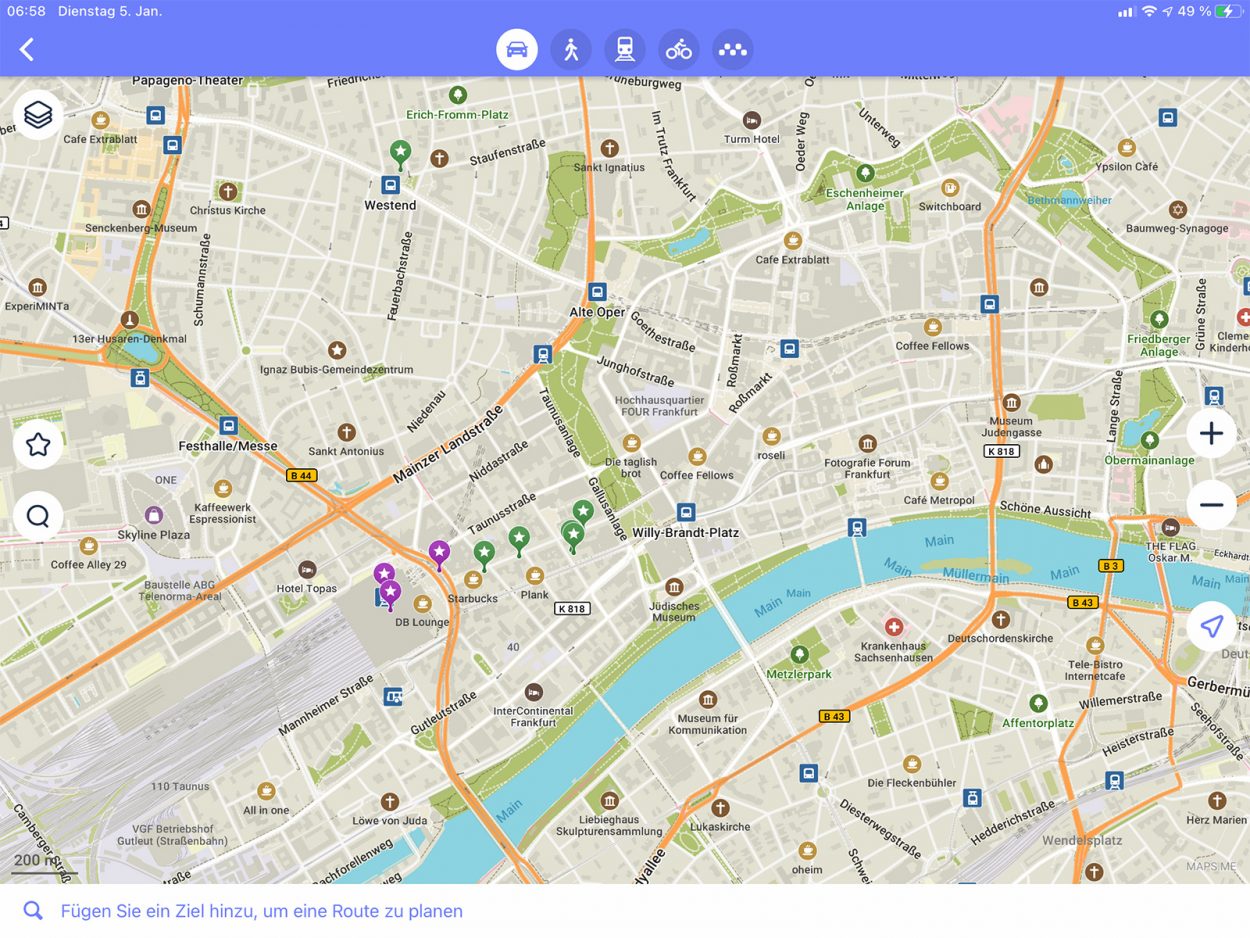Image resolution: width=1250 pixels, height=938 pixels.
Task: Open the Senckenberg-Museum marker
Action: coord(141,209)
